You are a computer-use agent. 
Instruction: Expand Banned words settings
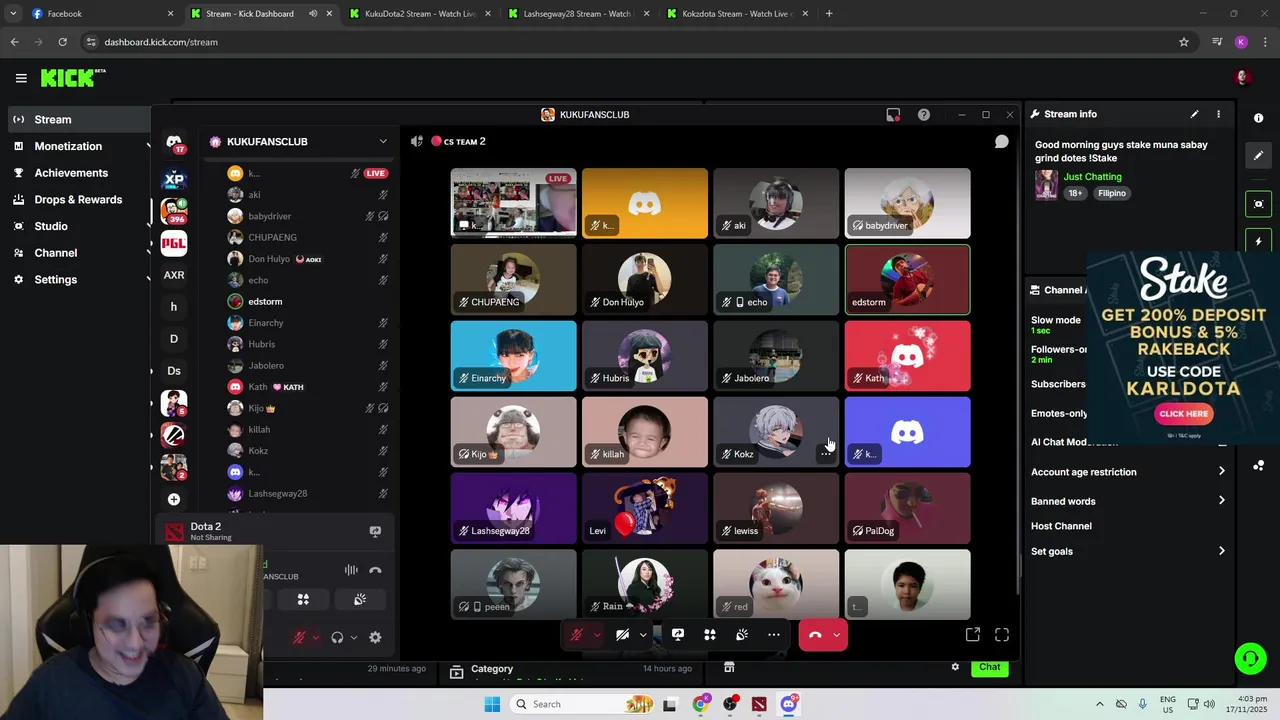1128,501
